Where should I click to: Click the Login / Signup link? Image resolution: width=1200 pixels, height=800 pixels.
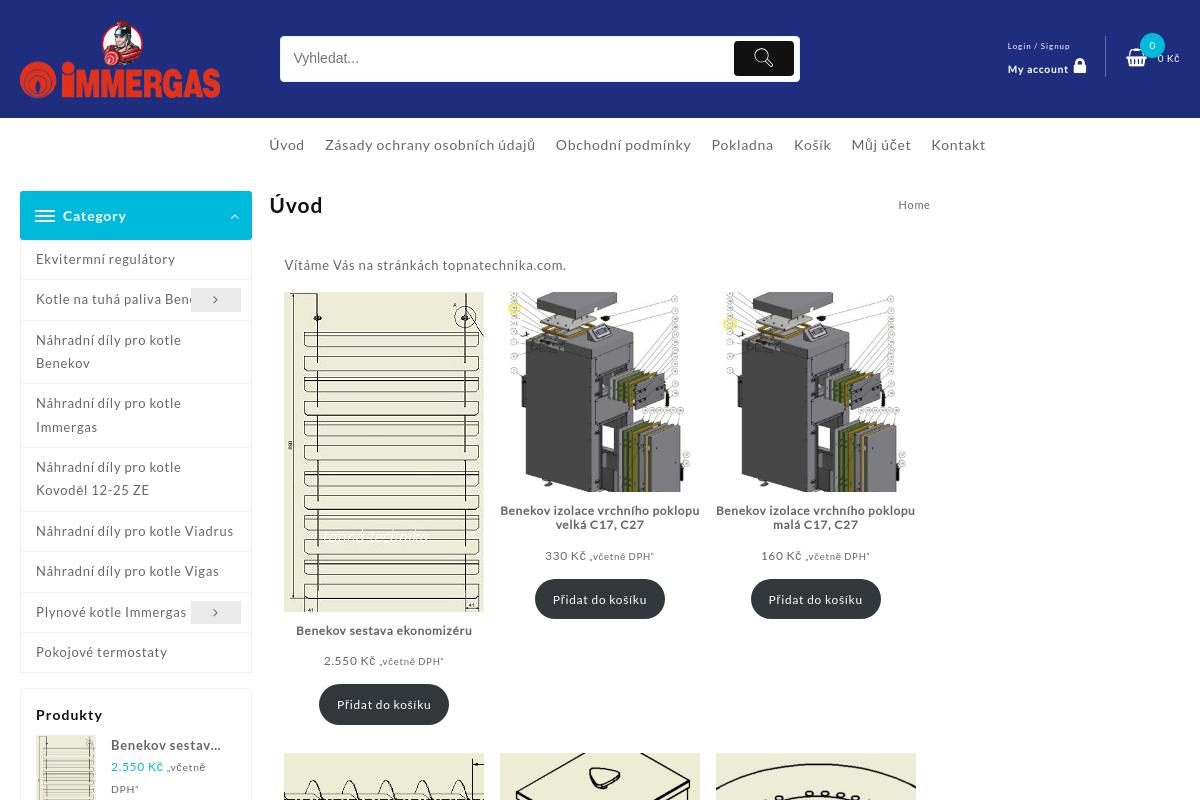(1038, 46)
